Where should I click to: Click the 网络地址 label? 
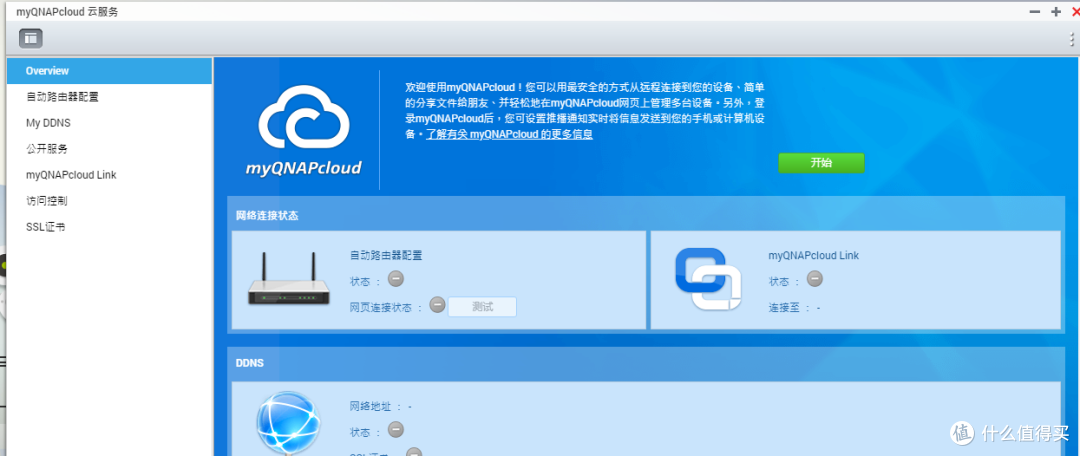[375, 406]
